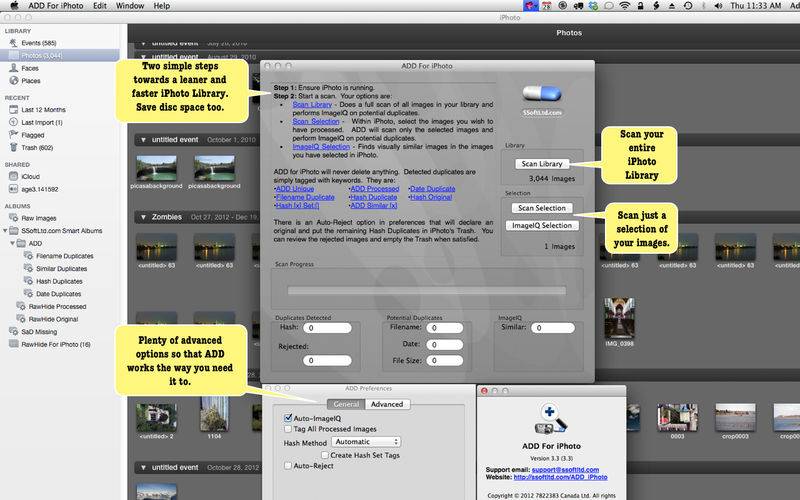
Task: Open the Date Duplicates album icon
Action: (x=29, y=294)
